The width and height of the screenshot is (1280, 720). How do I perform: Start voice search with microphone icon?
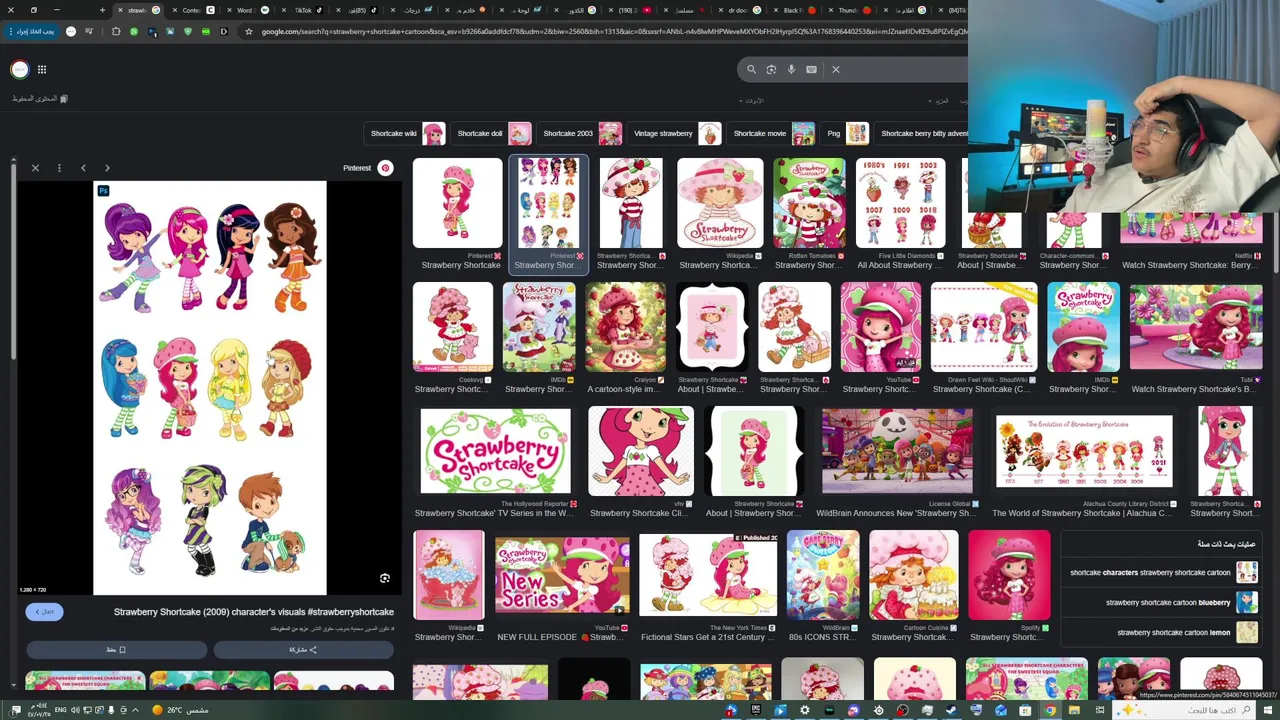pos(791,69)
